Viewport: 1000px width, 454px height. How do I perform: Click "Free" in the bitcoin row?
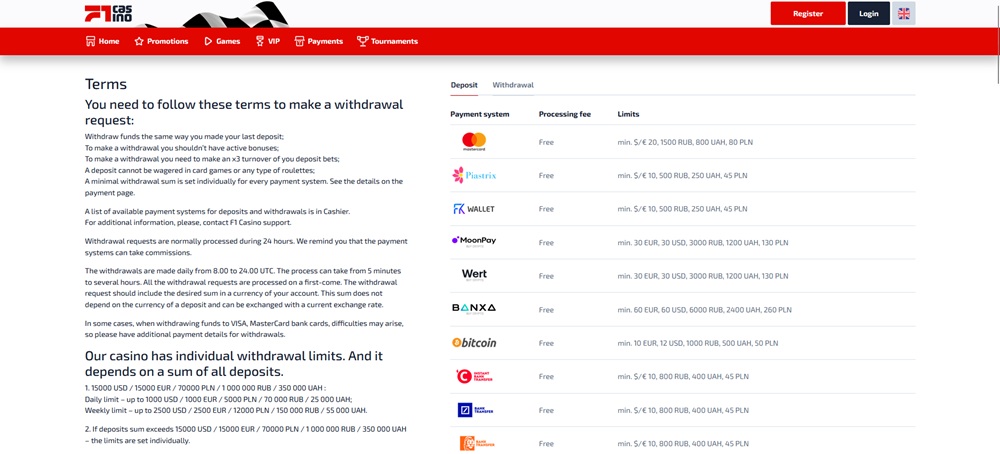[546, 343]
